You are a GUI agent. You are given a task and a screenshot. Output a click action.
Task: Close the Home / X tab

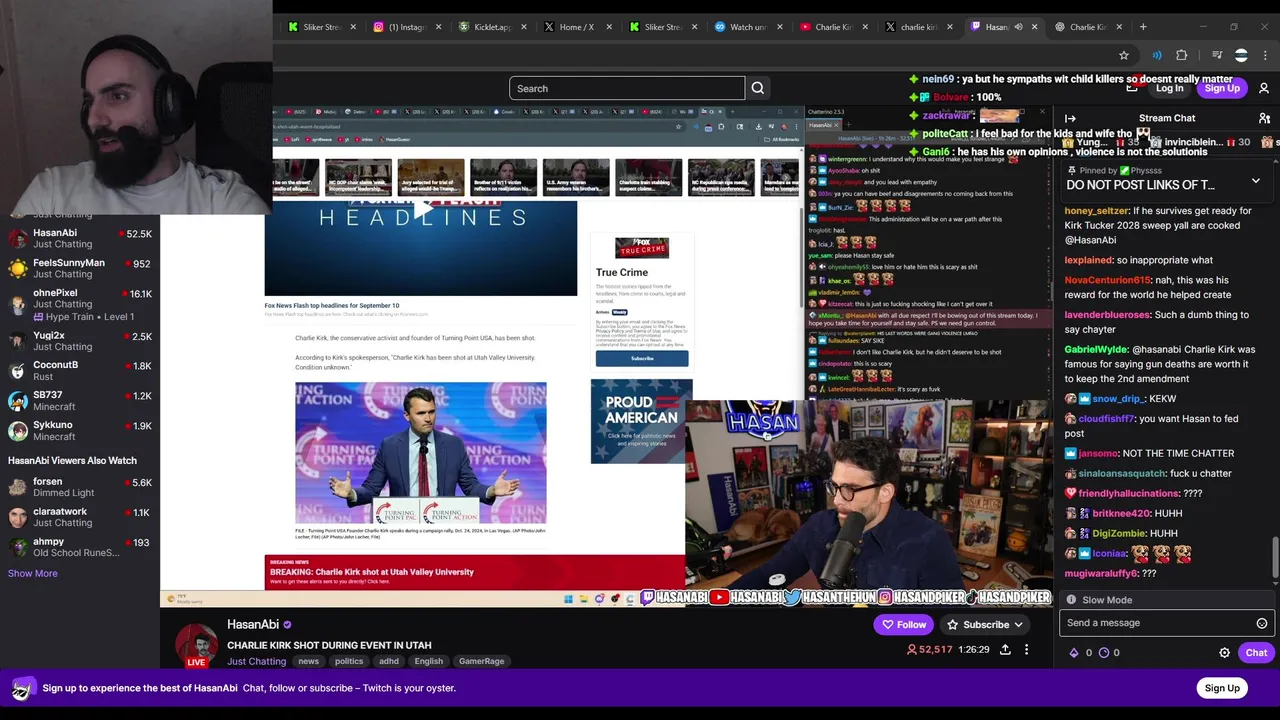tap(608, 27)
